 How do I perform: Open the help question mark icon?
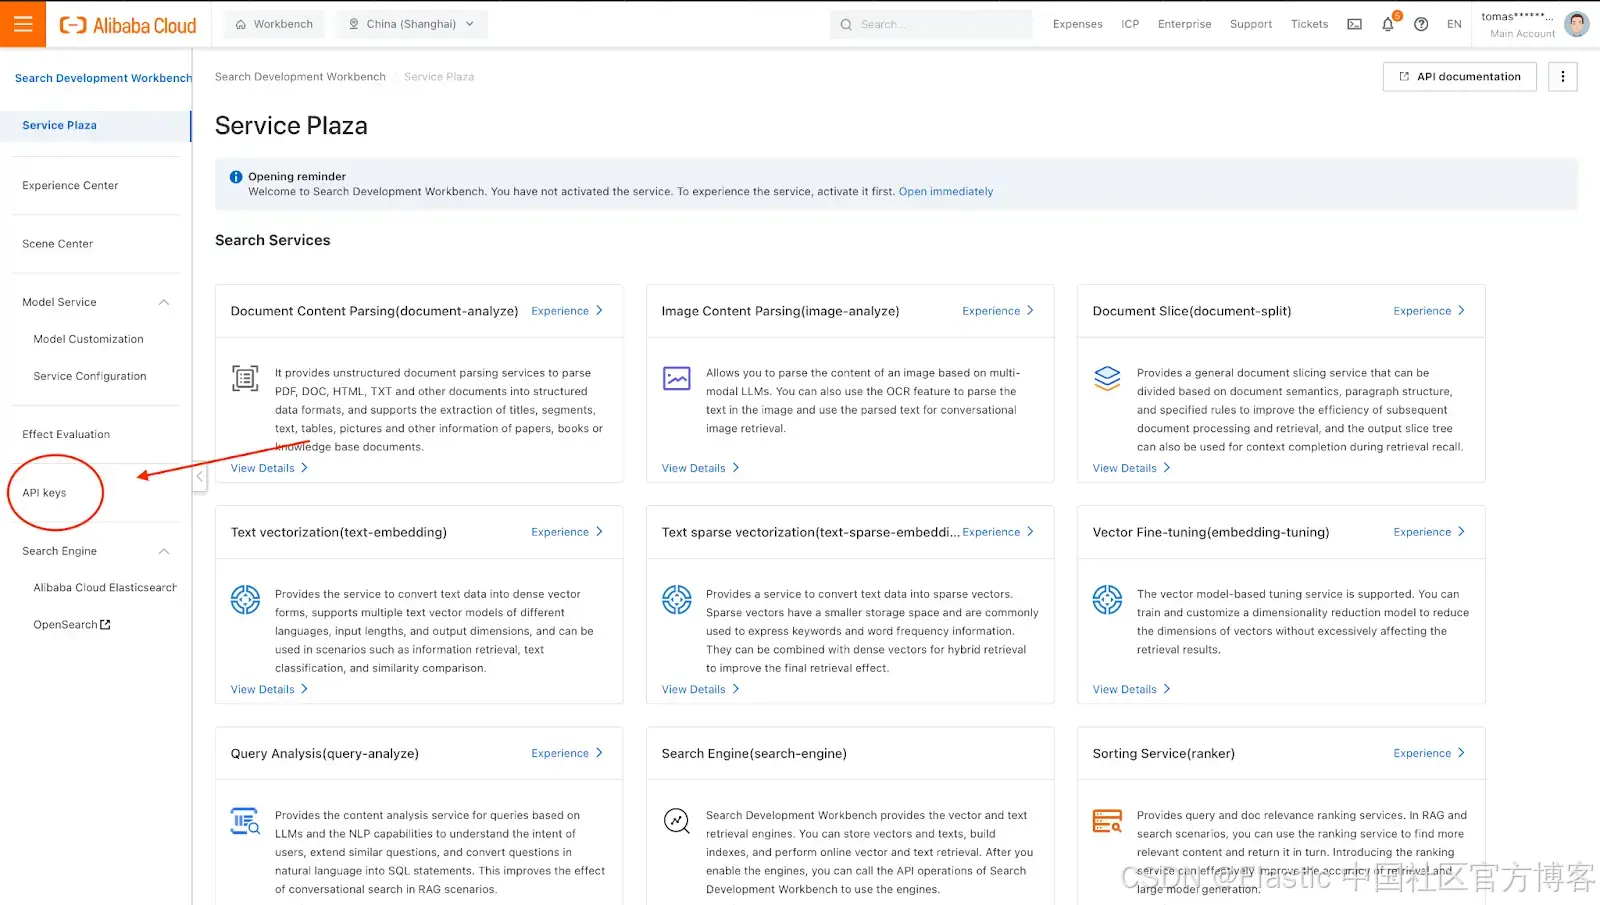(x=1421, y=24)
